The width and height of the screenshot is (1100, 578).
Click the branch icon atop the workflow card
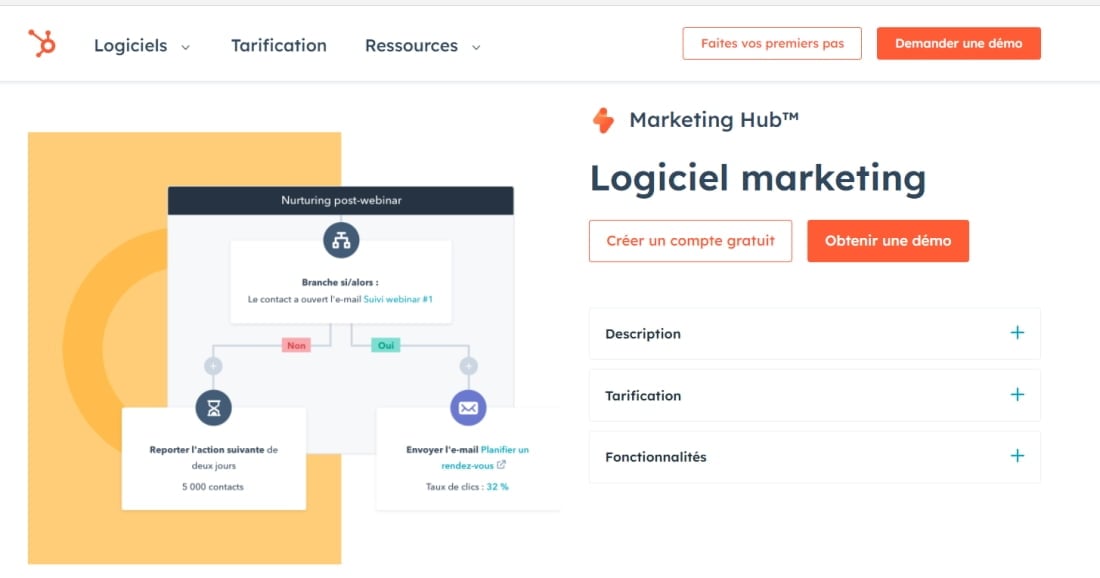click(x=341, y=240)
